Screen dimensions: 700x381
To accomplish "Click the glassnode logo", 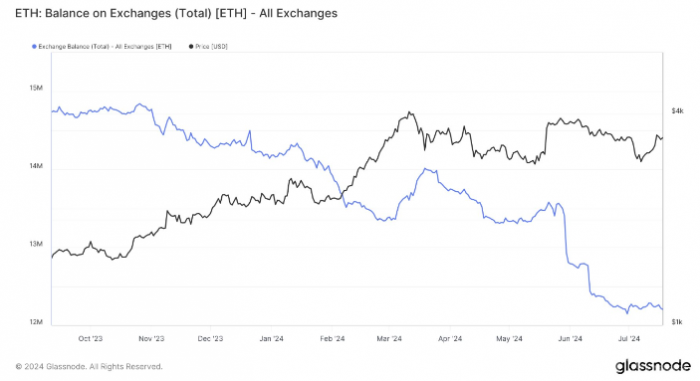I will (653, 366).
